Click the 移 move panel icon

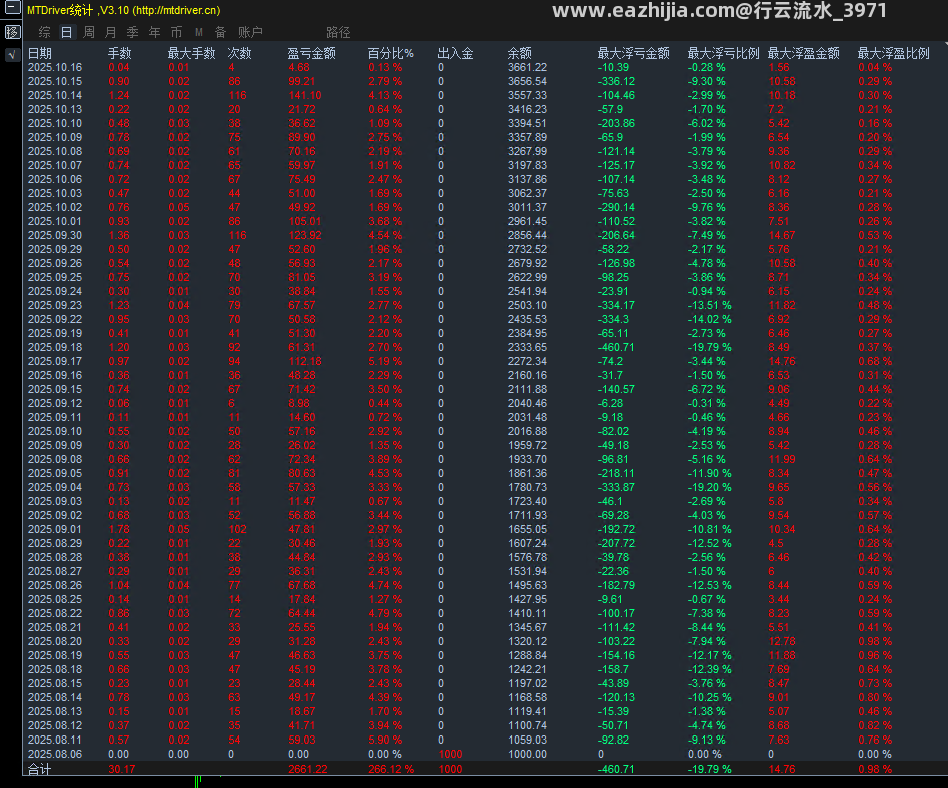(13, 32)
